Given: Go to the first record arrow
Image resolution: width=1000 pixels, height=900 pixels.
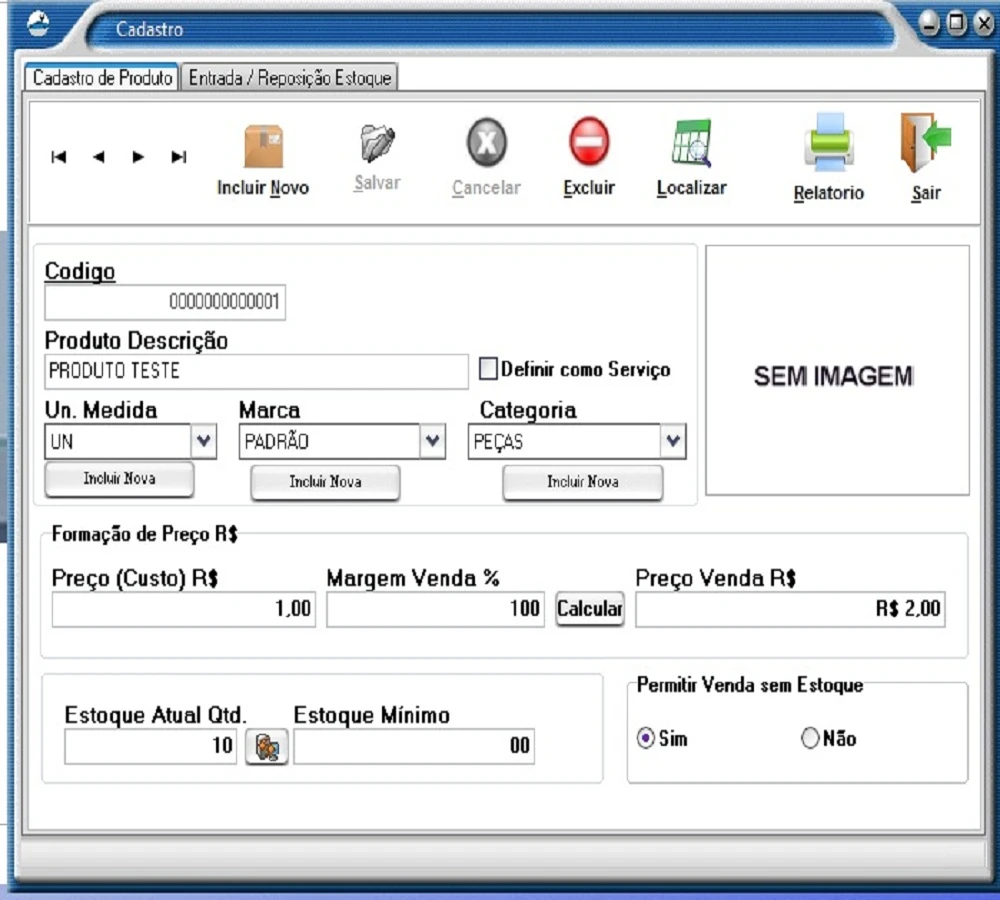Looking at the screenshot, I should 59,157.
